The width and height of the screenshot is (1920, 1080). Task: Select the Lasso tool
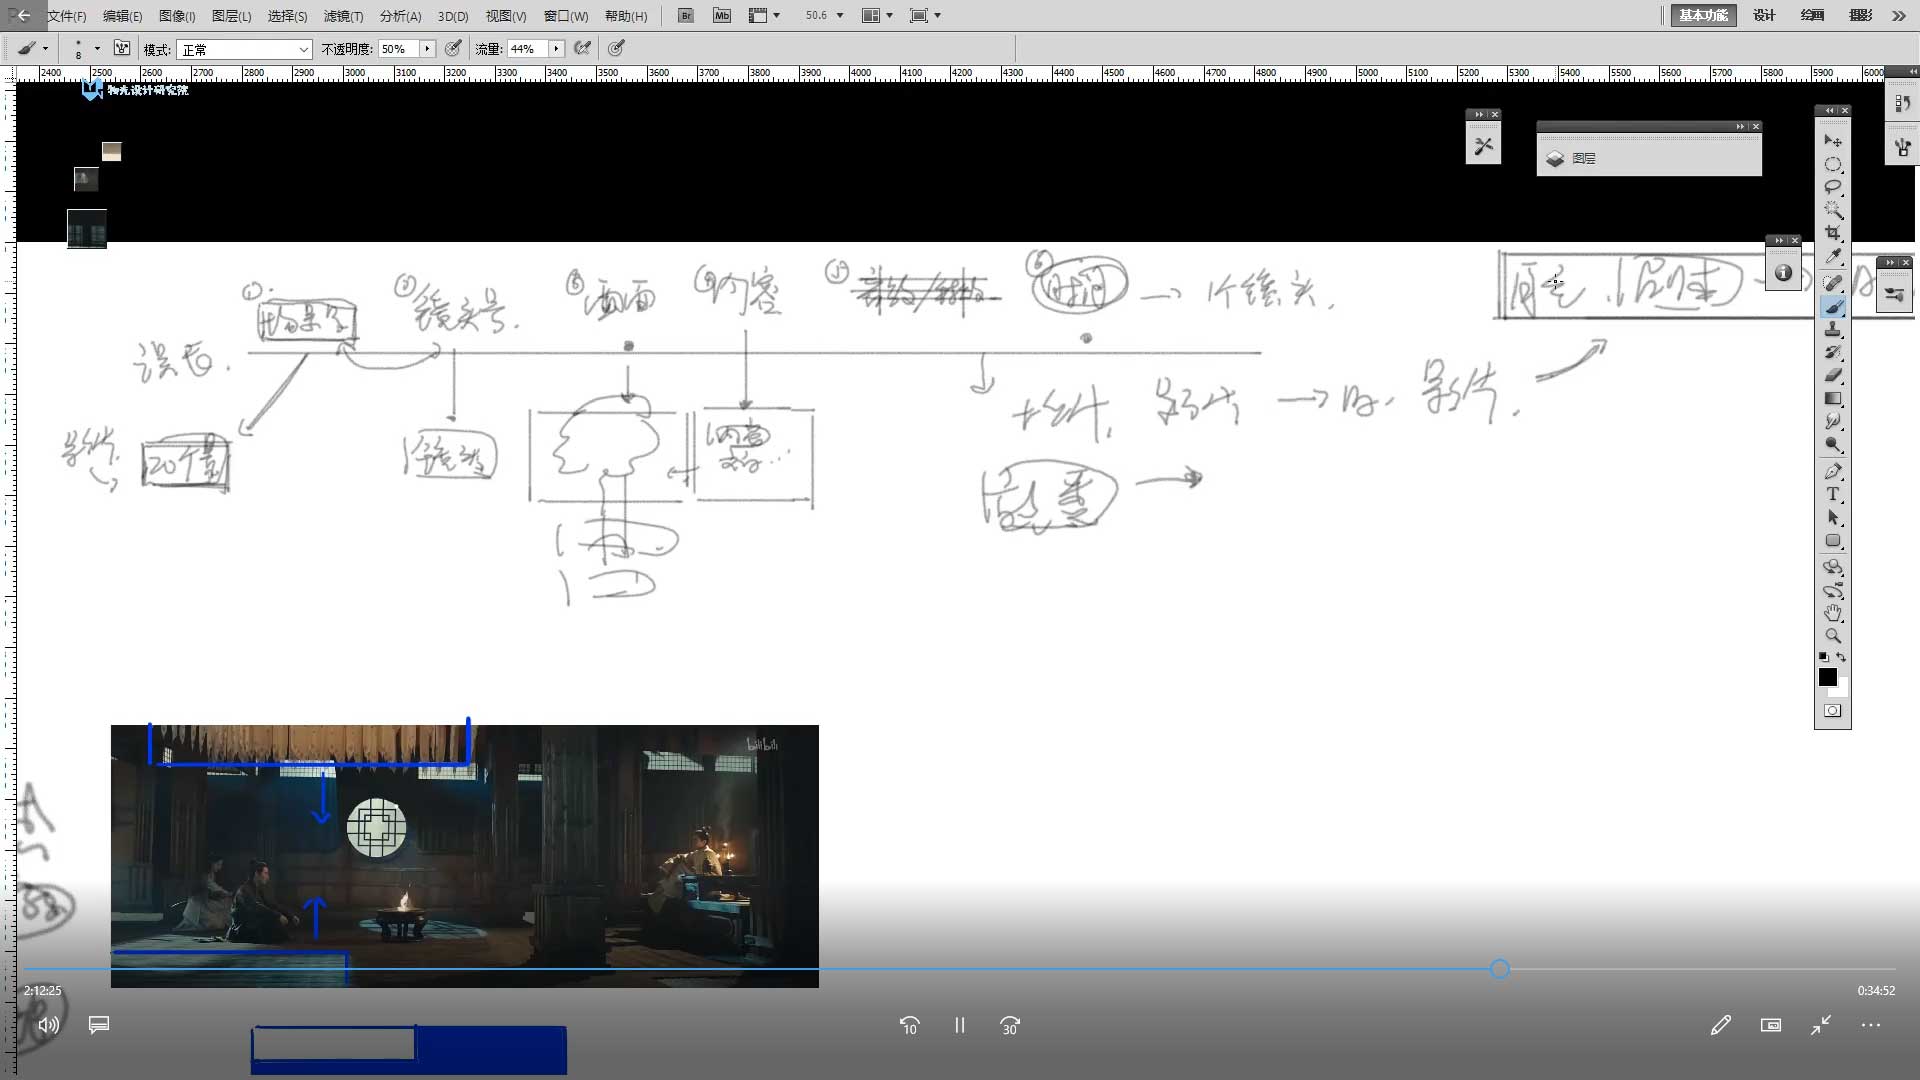[1832, 187]
